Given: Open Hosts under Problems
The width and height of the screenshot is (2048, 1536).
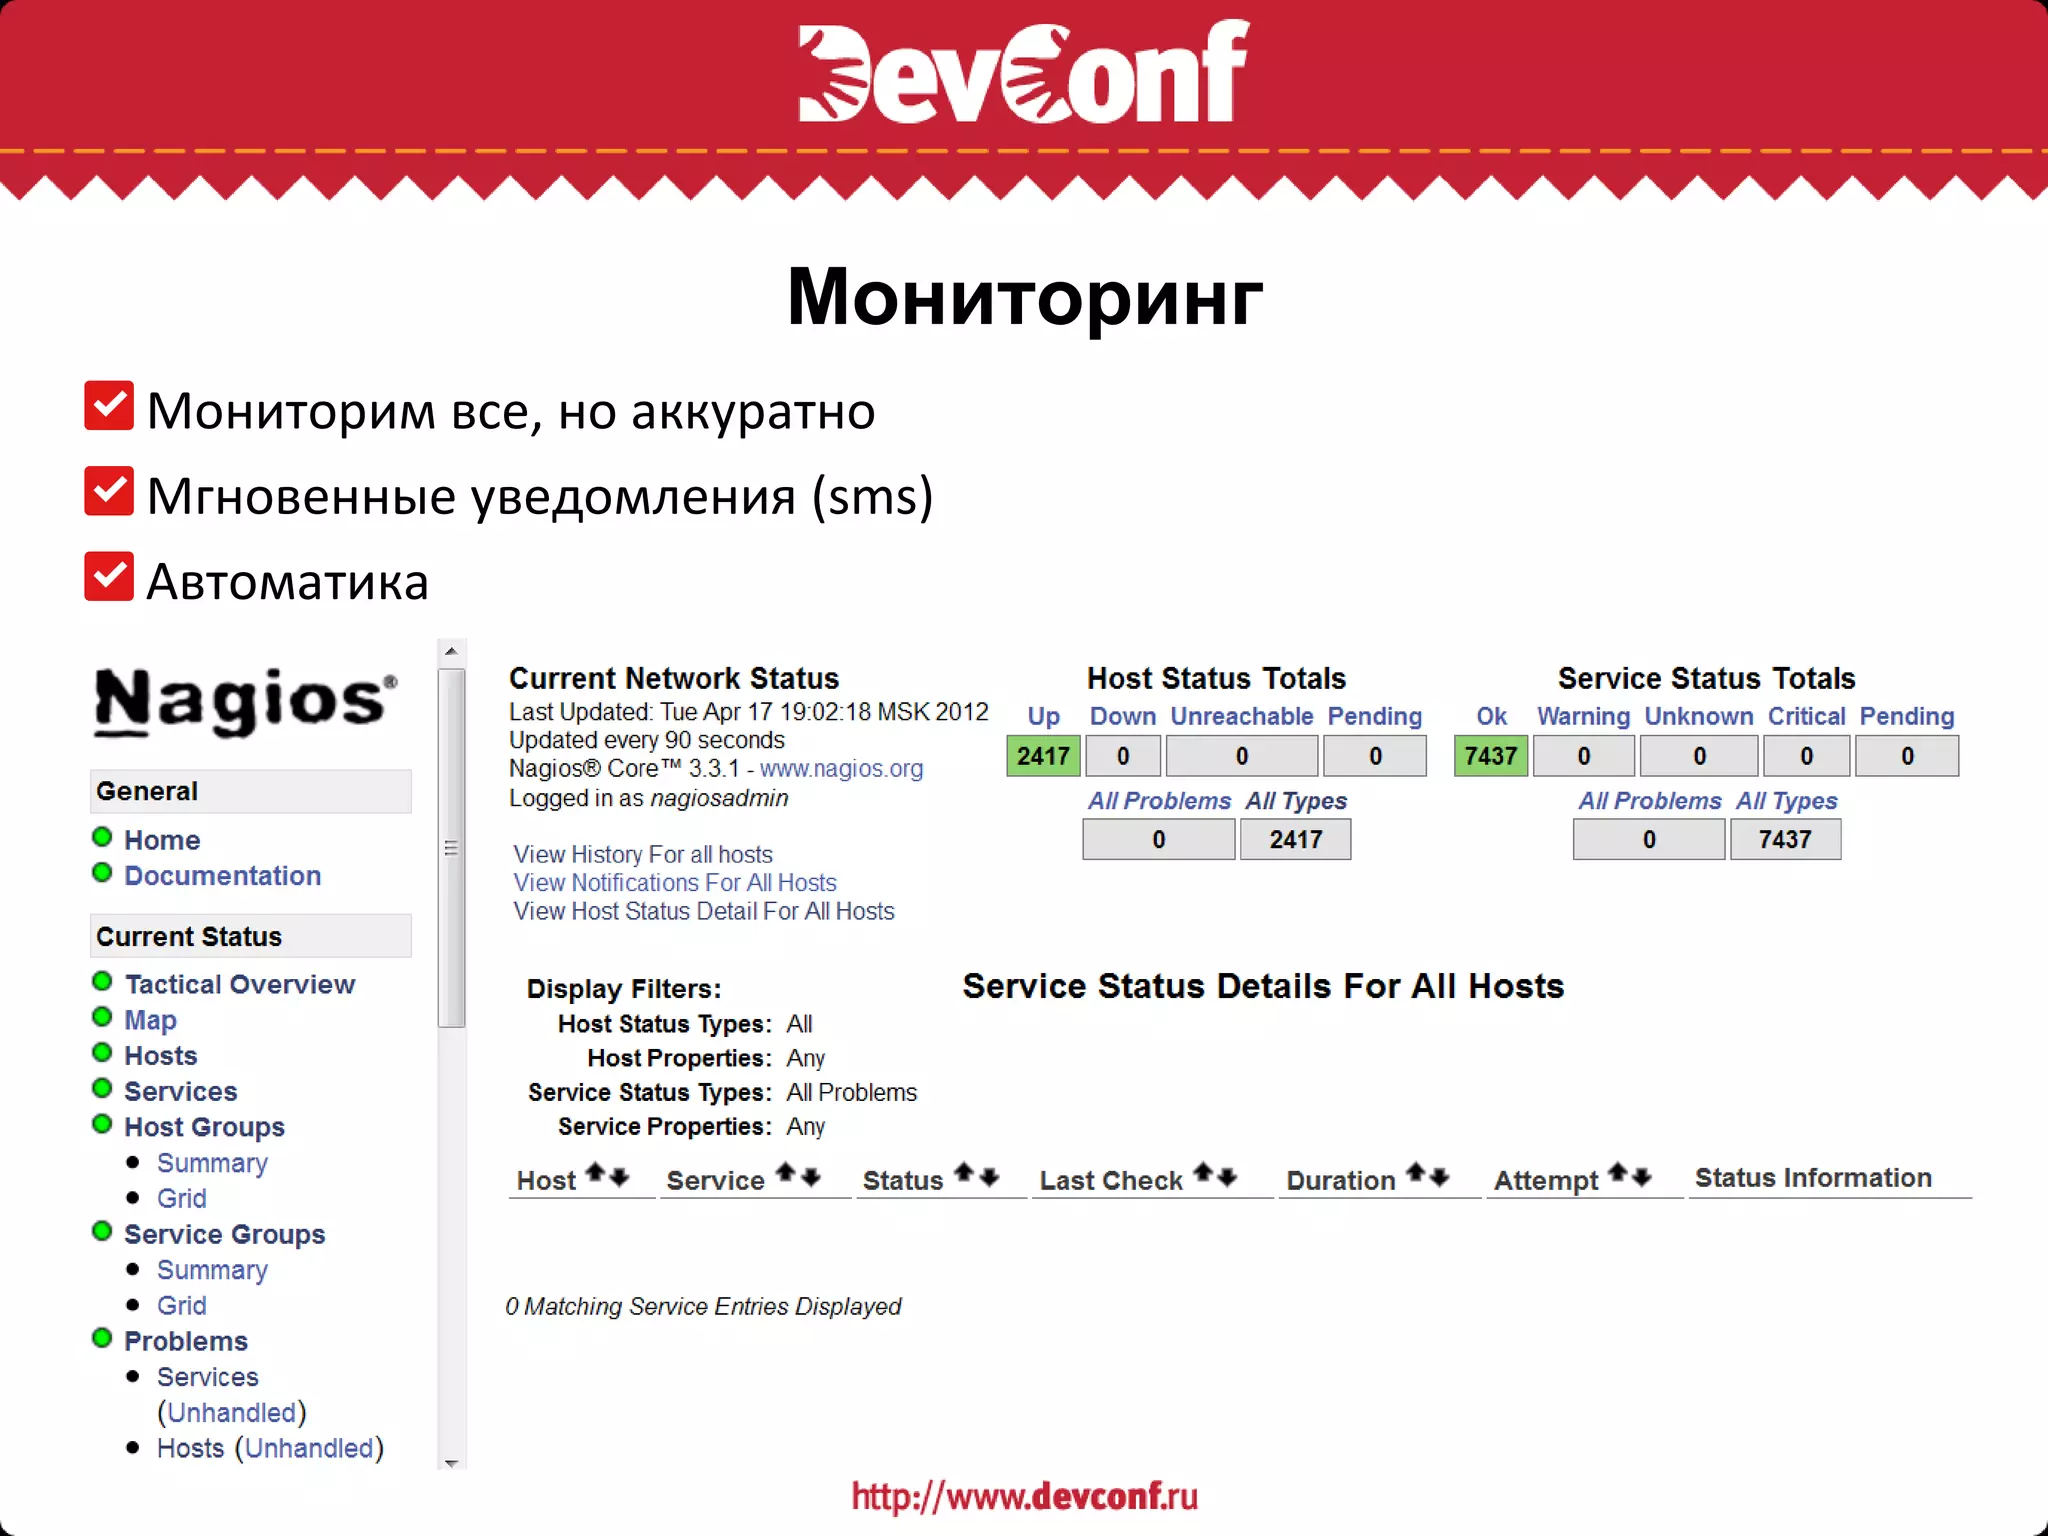Looking at the screenshot, I should (190, 1448).
